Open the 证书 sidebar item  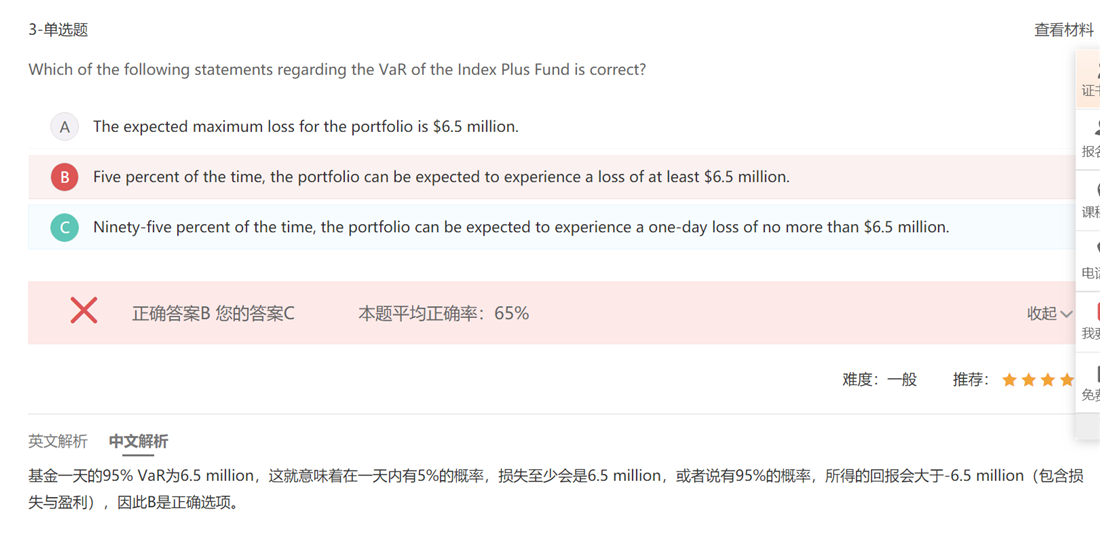(x=1091, y=80)
